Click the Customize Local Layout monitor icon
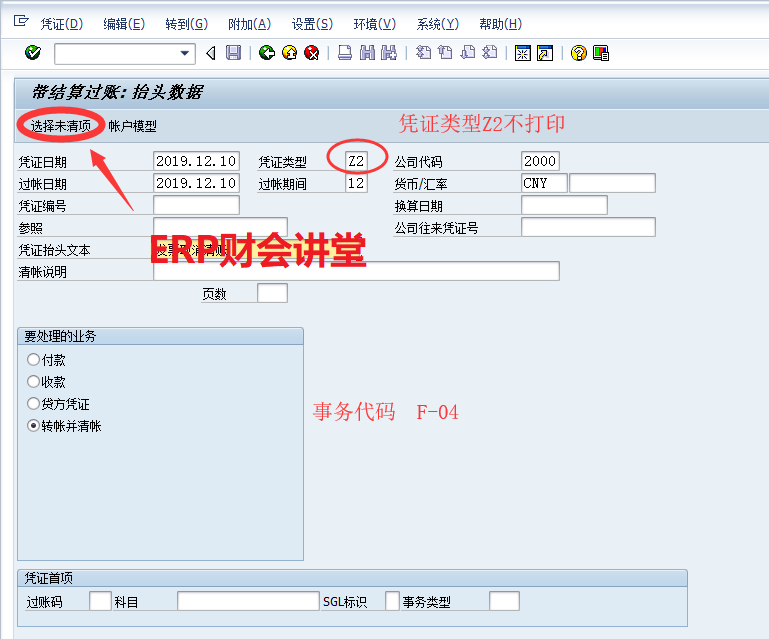 601,53
